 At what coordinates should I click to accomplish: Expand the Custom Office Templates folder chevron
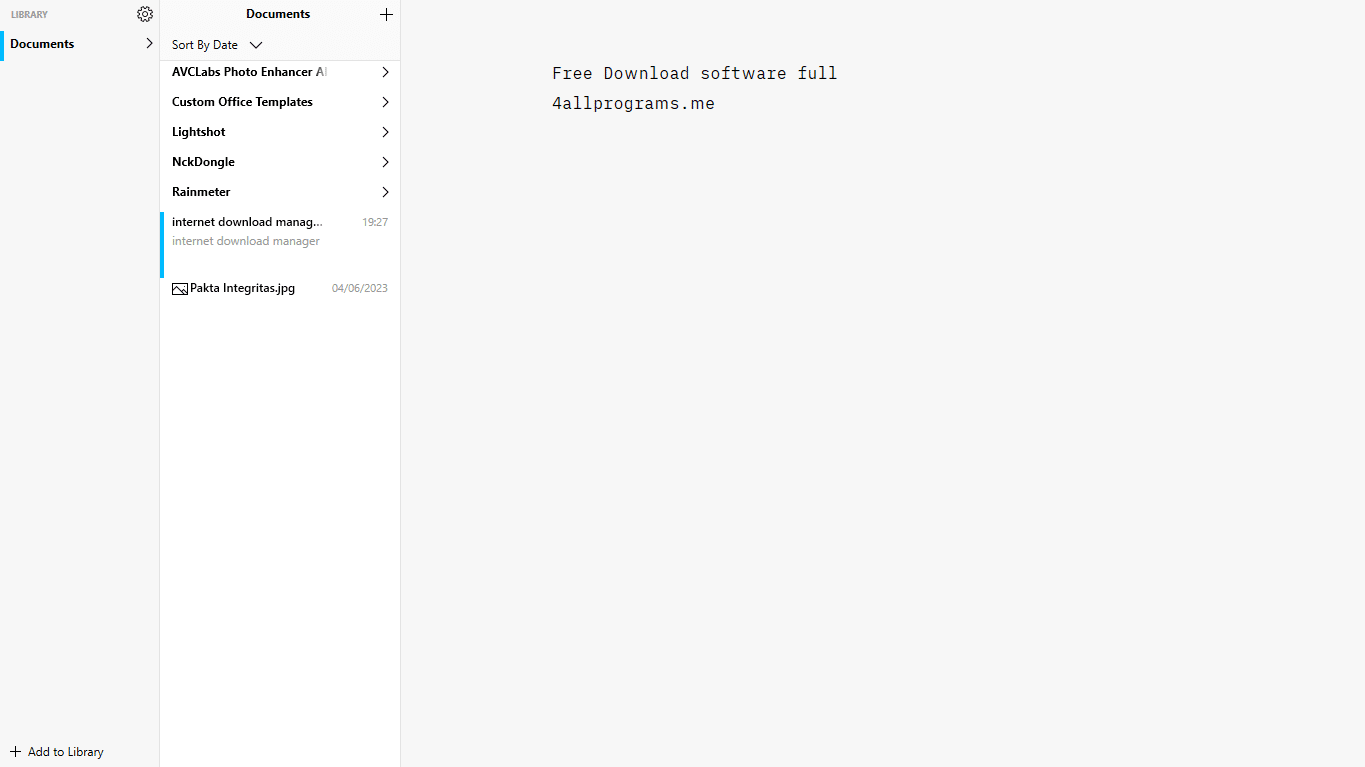click(385, 102)
